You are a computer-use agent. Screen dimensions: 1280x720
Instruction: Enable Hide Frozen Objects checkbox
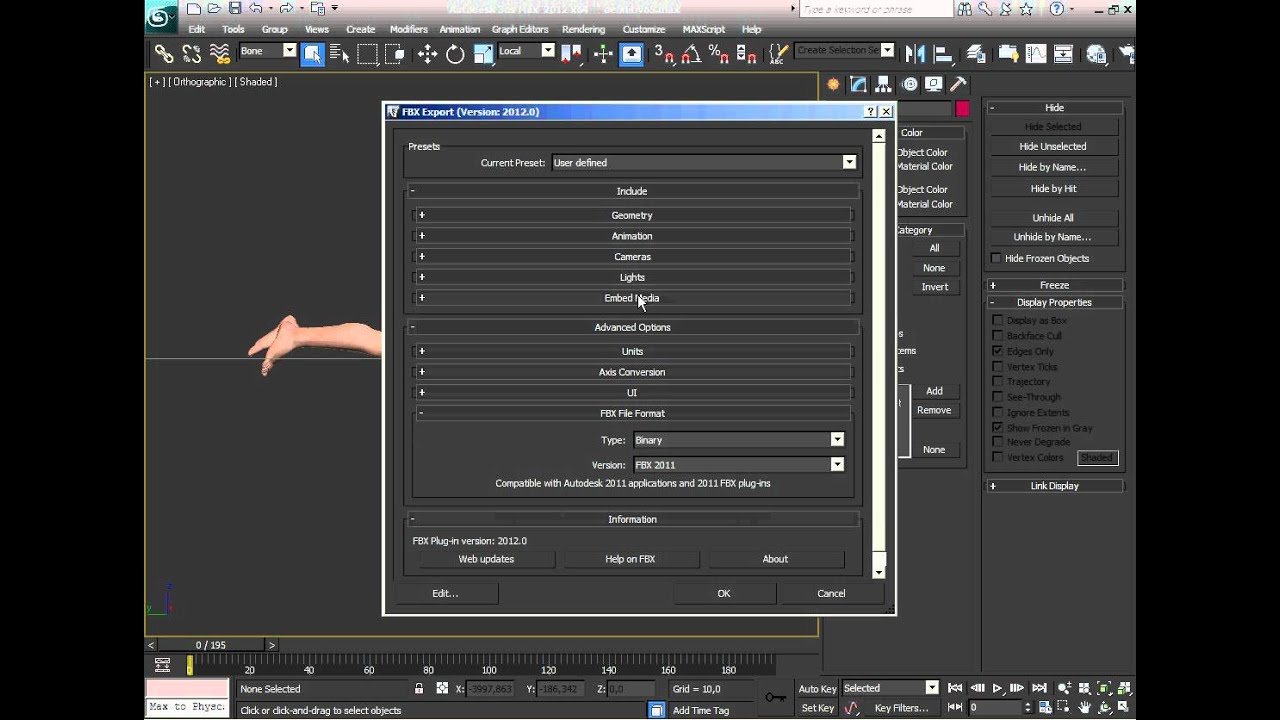click(996, 258)
